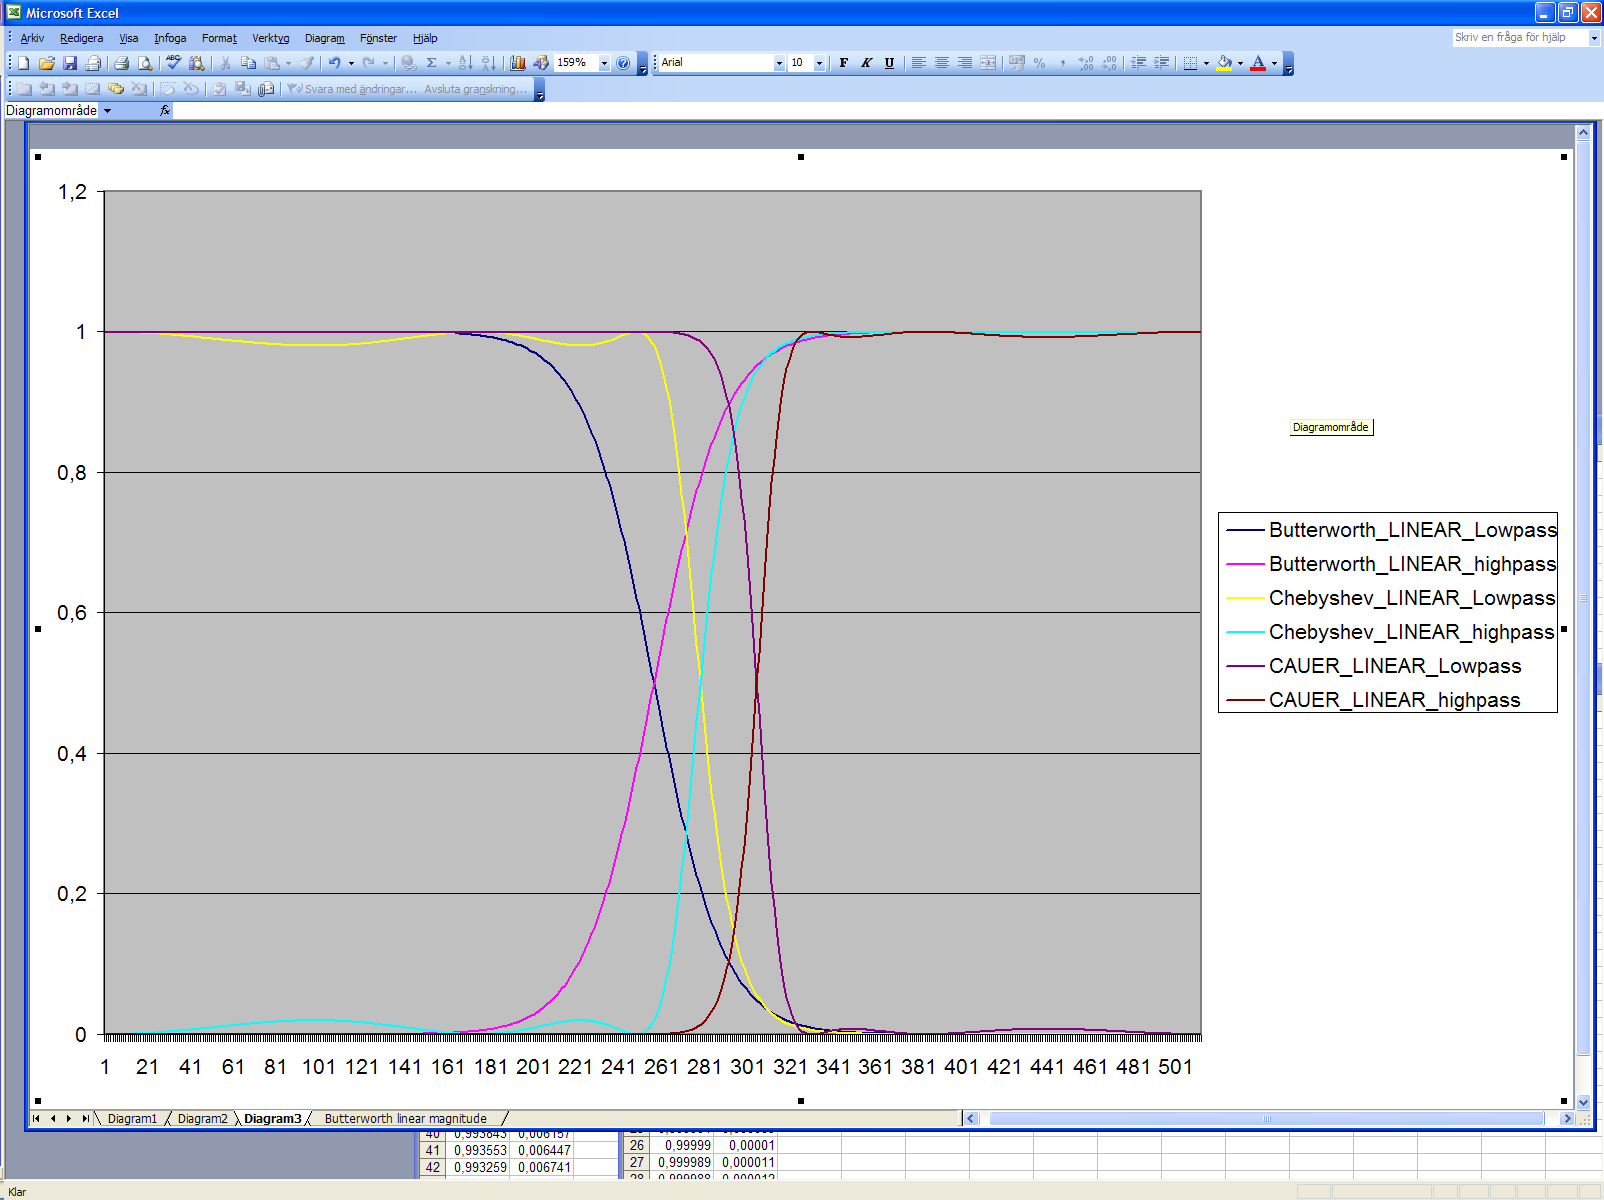Decrease the indent
Image resolution: width=1604 pixels, height=1200 pixels.
[1138, 63]
